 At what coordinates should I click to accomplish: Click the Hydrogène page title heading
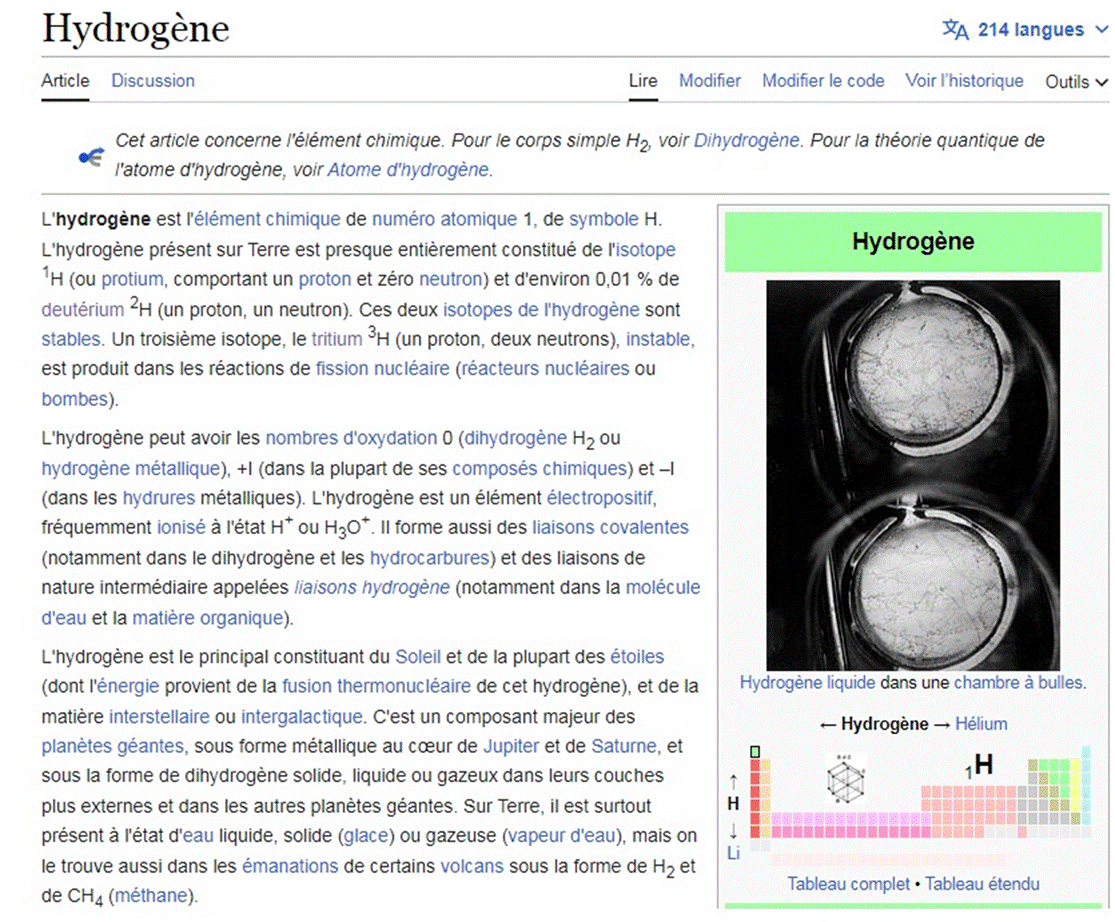[x=136, y=29]
